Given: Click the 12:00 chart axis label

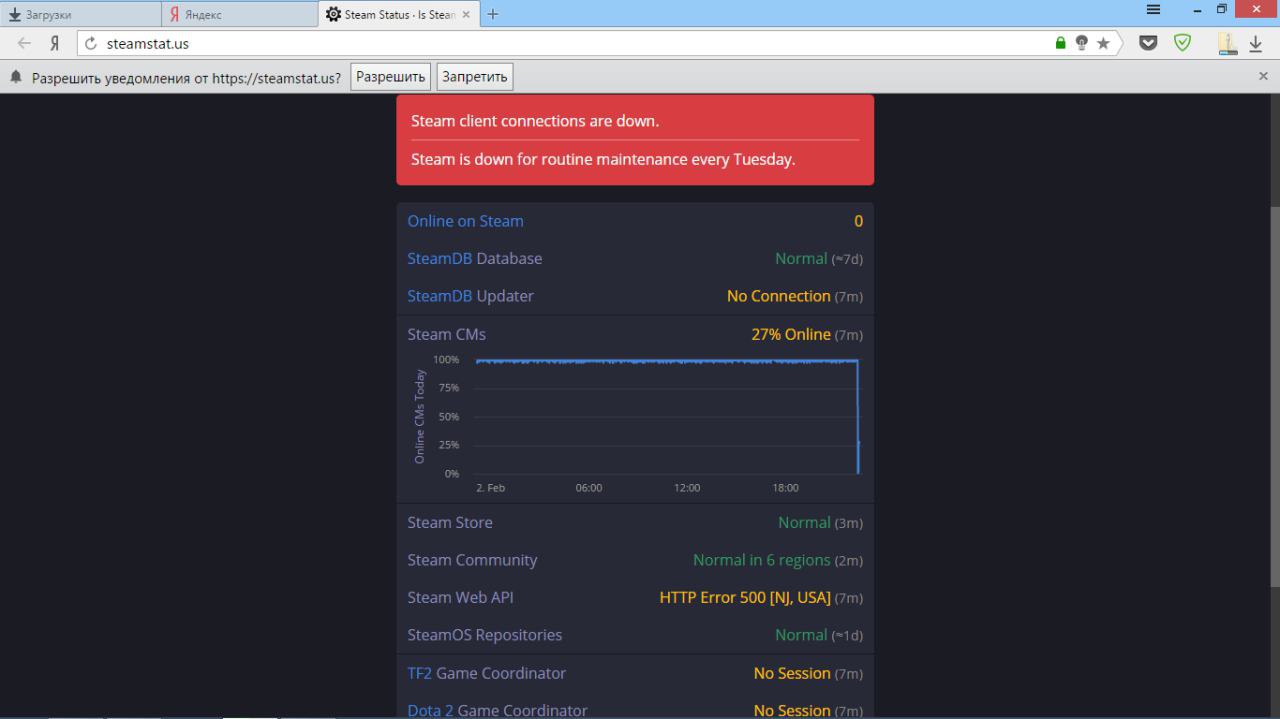Looking at the screenshot, I should pos(687,488).
